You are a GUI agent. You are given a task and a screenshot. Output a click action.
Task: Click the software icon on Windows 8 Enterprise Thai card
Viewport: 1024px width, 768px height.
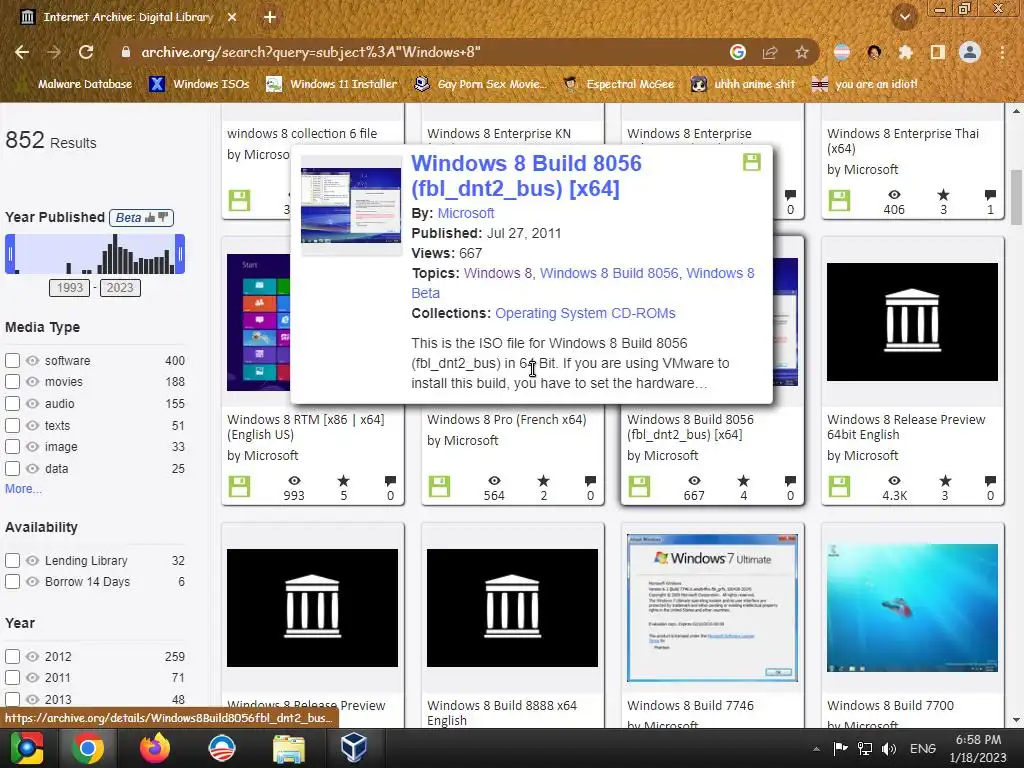coord(839,200)
